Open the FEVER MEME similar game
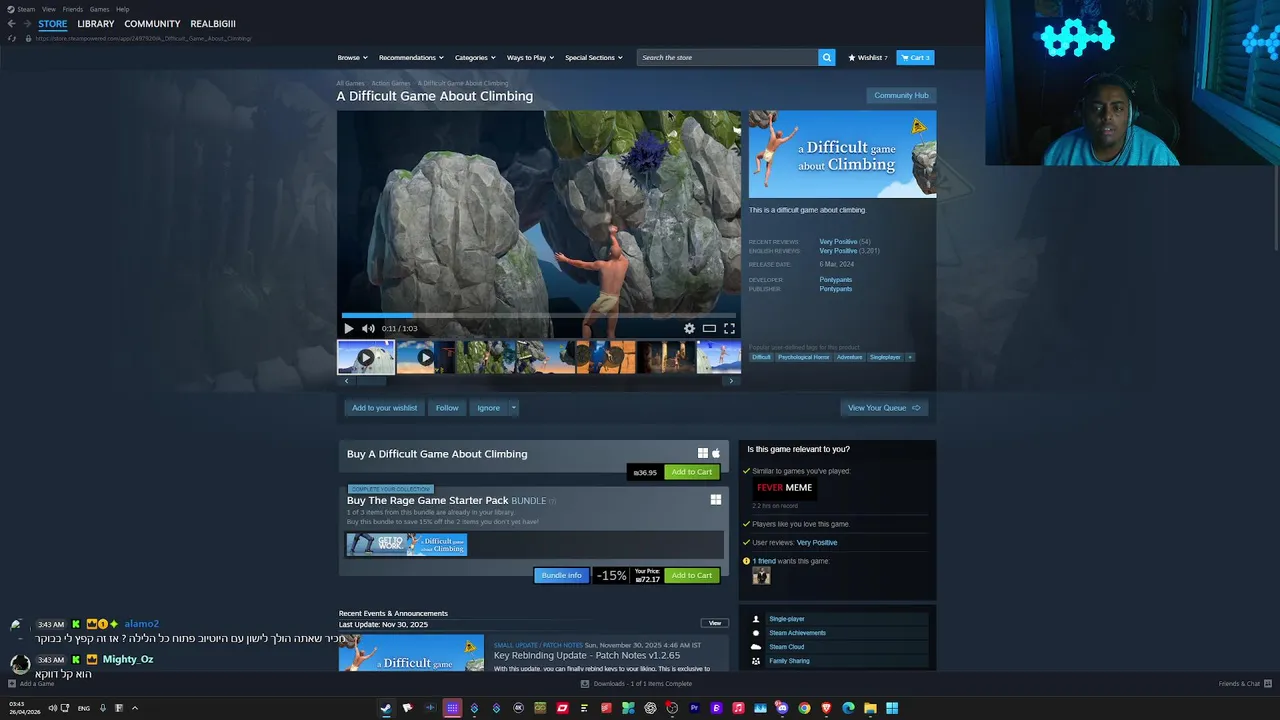The height and width of the screenshot is (720, 1280). (785, 488)
